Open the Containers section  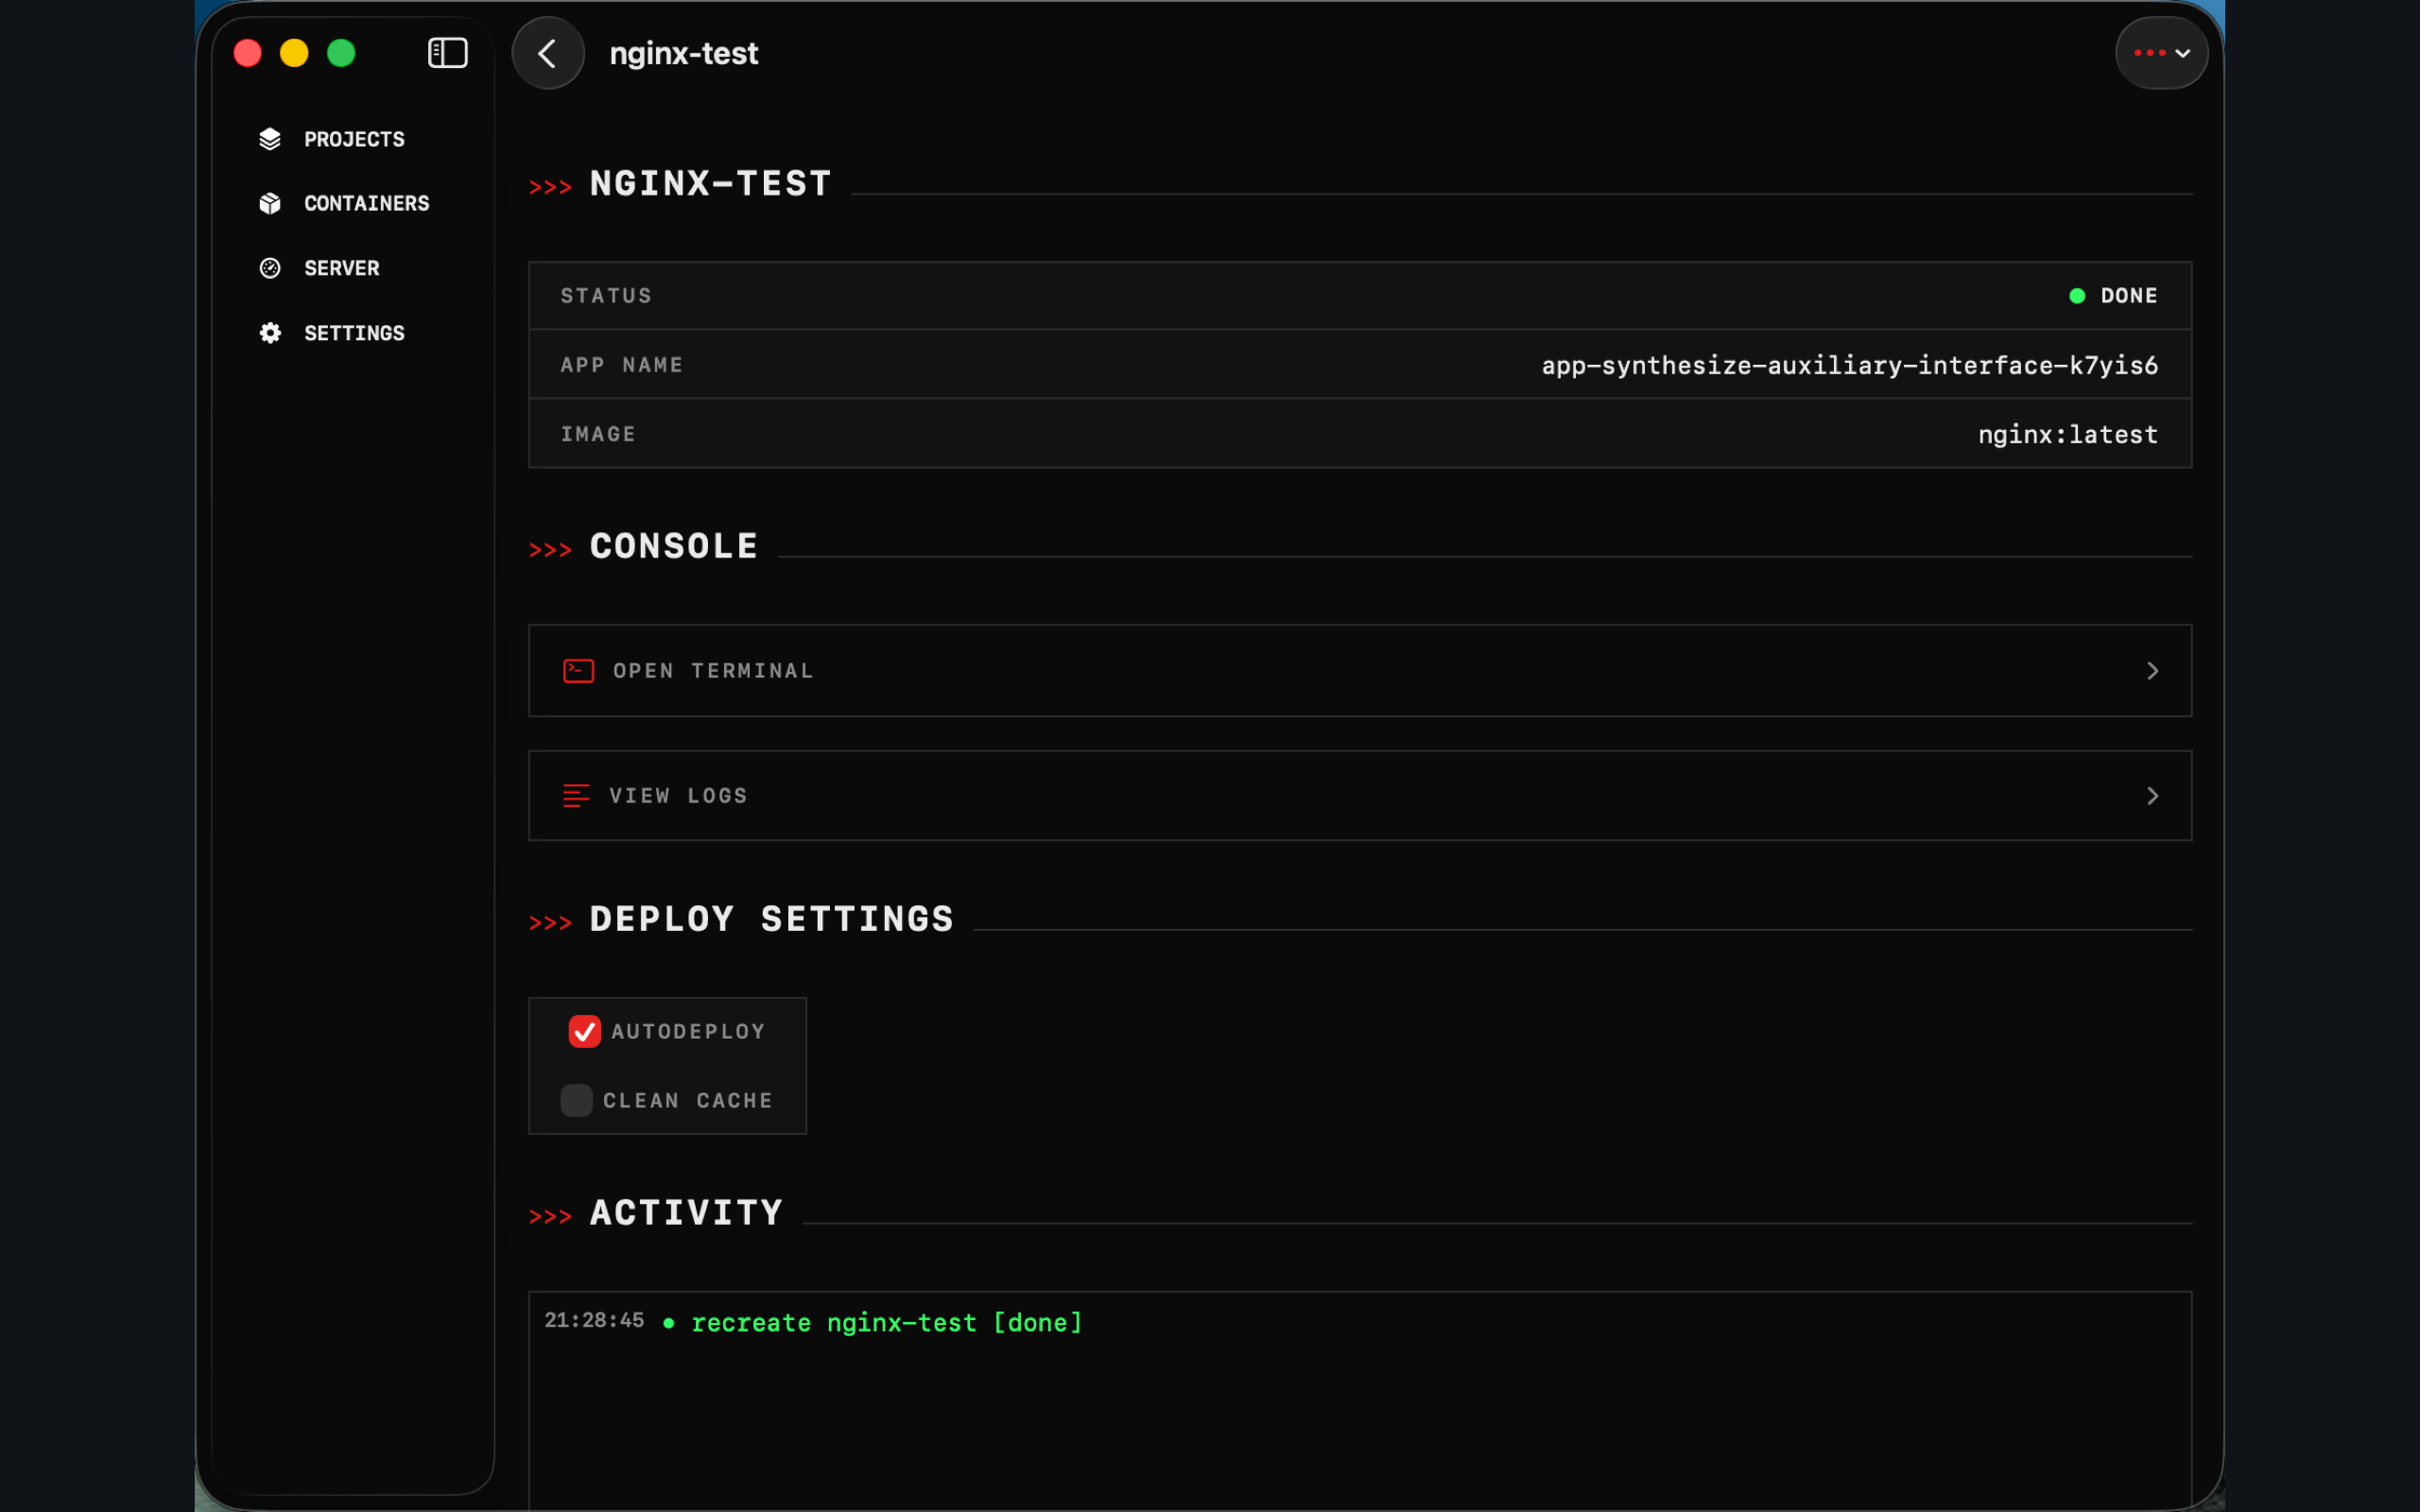[x=366, y=203]
